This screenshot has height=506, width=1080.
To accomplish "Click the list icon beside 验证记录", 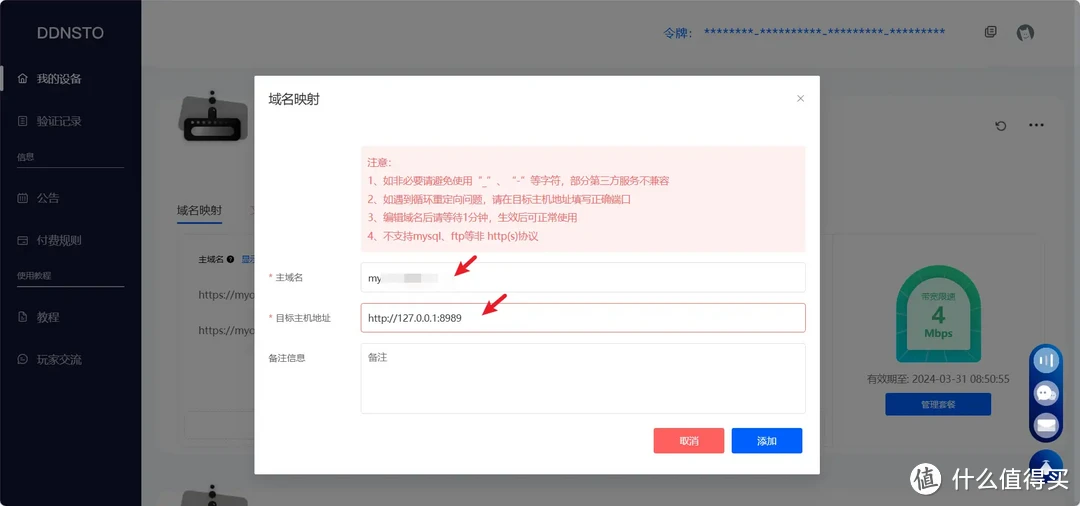I will click(x=23, y=121).
